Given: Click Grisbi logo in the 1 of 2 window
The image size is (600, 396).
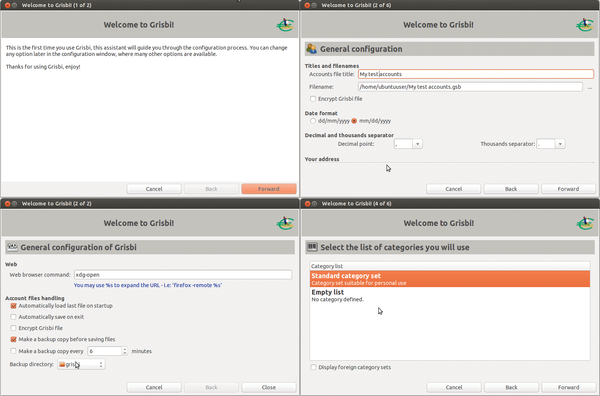Looking at the screenshot, I should (x=285, y=25).
